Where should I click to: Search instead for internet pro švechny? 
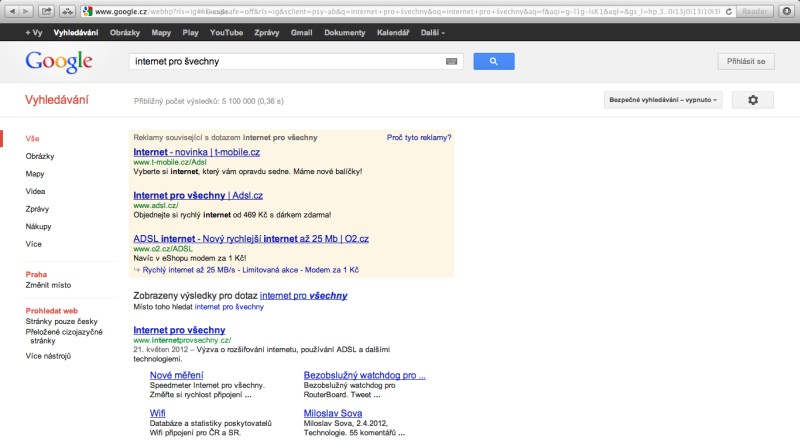click(229, 307)
